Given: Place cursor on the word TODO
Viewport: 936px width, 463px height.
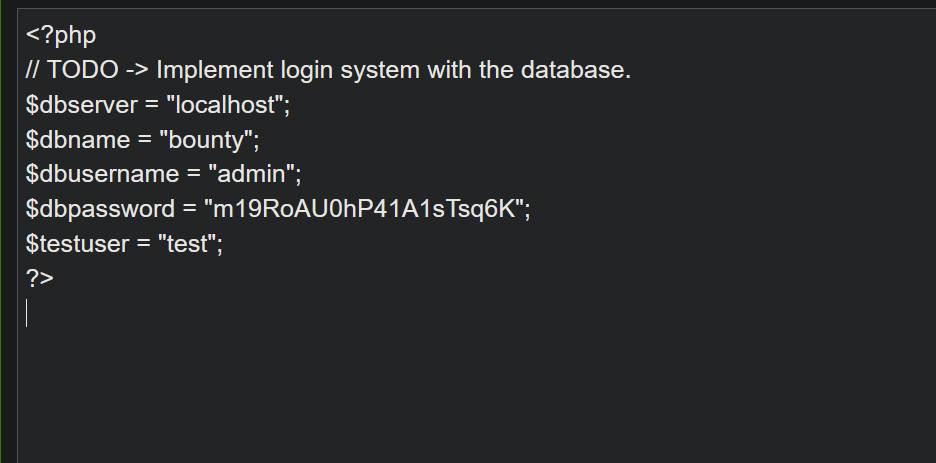Looking at the screenshot, I should coord(82,70).
